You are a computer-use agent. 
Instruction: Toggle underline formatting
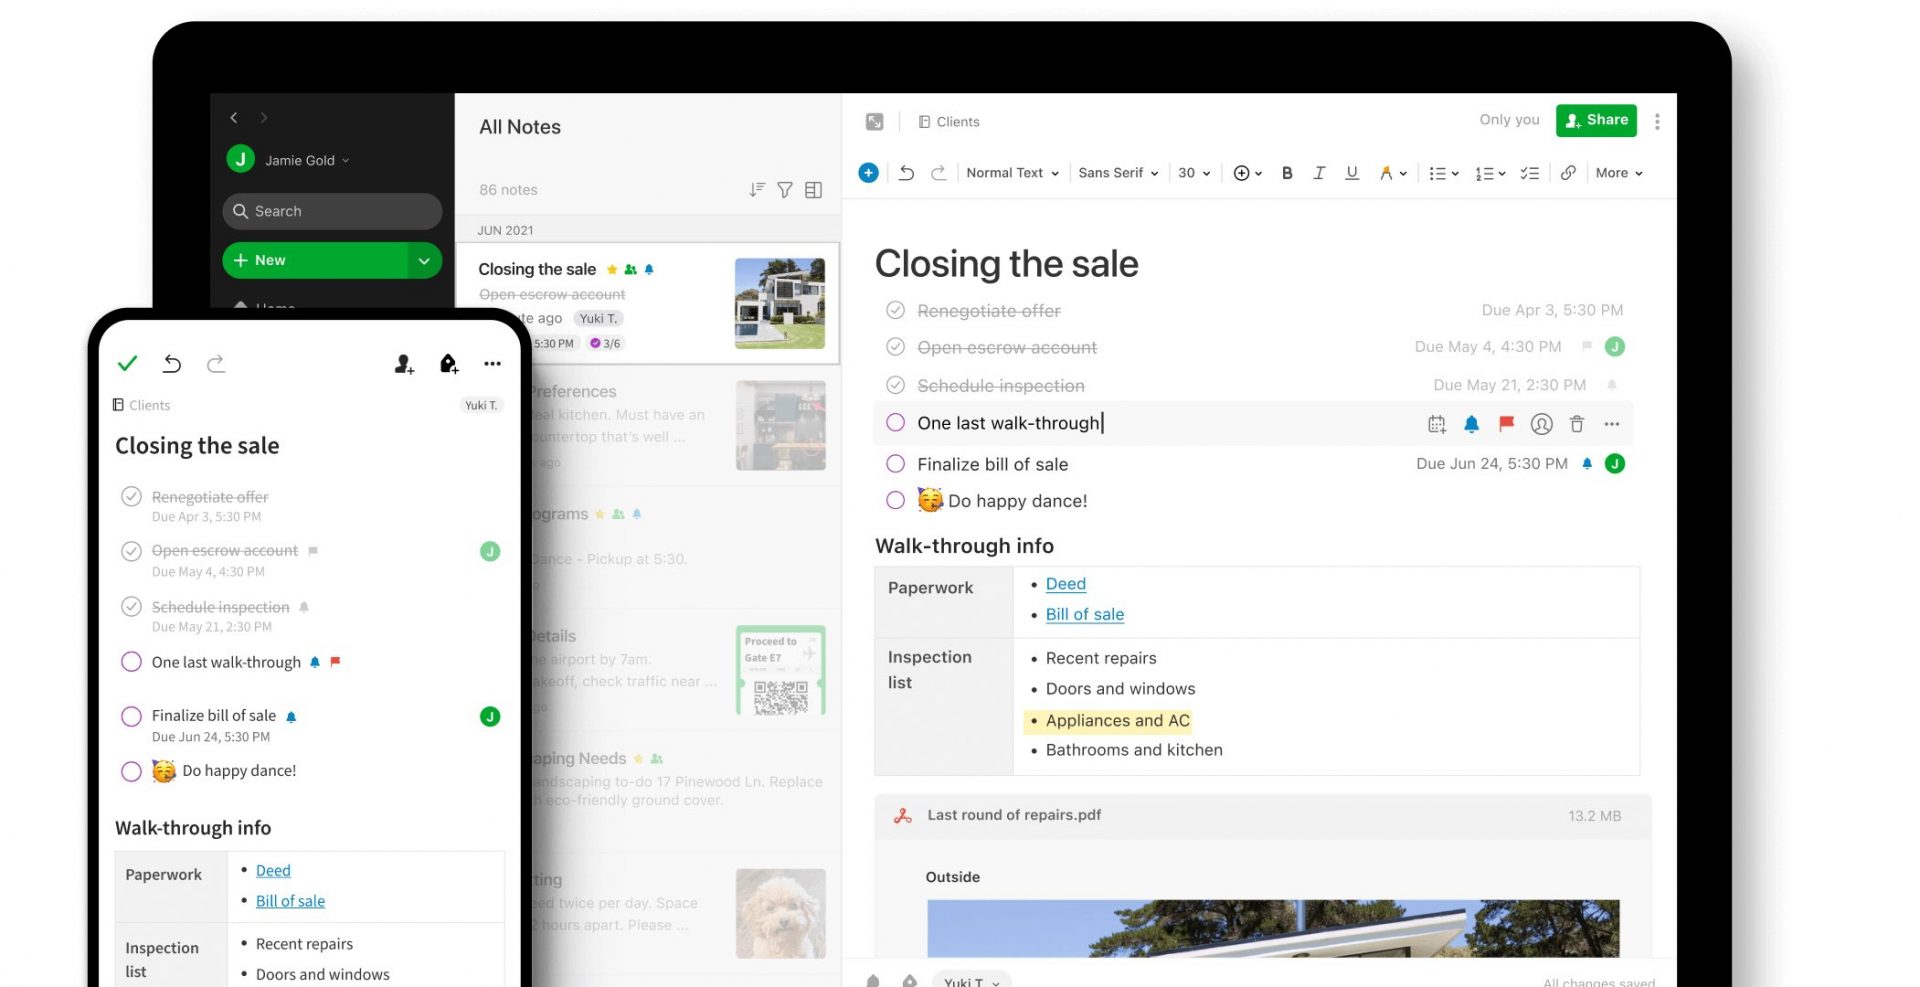point(1352,173)
